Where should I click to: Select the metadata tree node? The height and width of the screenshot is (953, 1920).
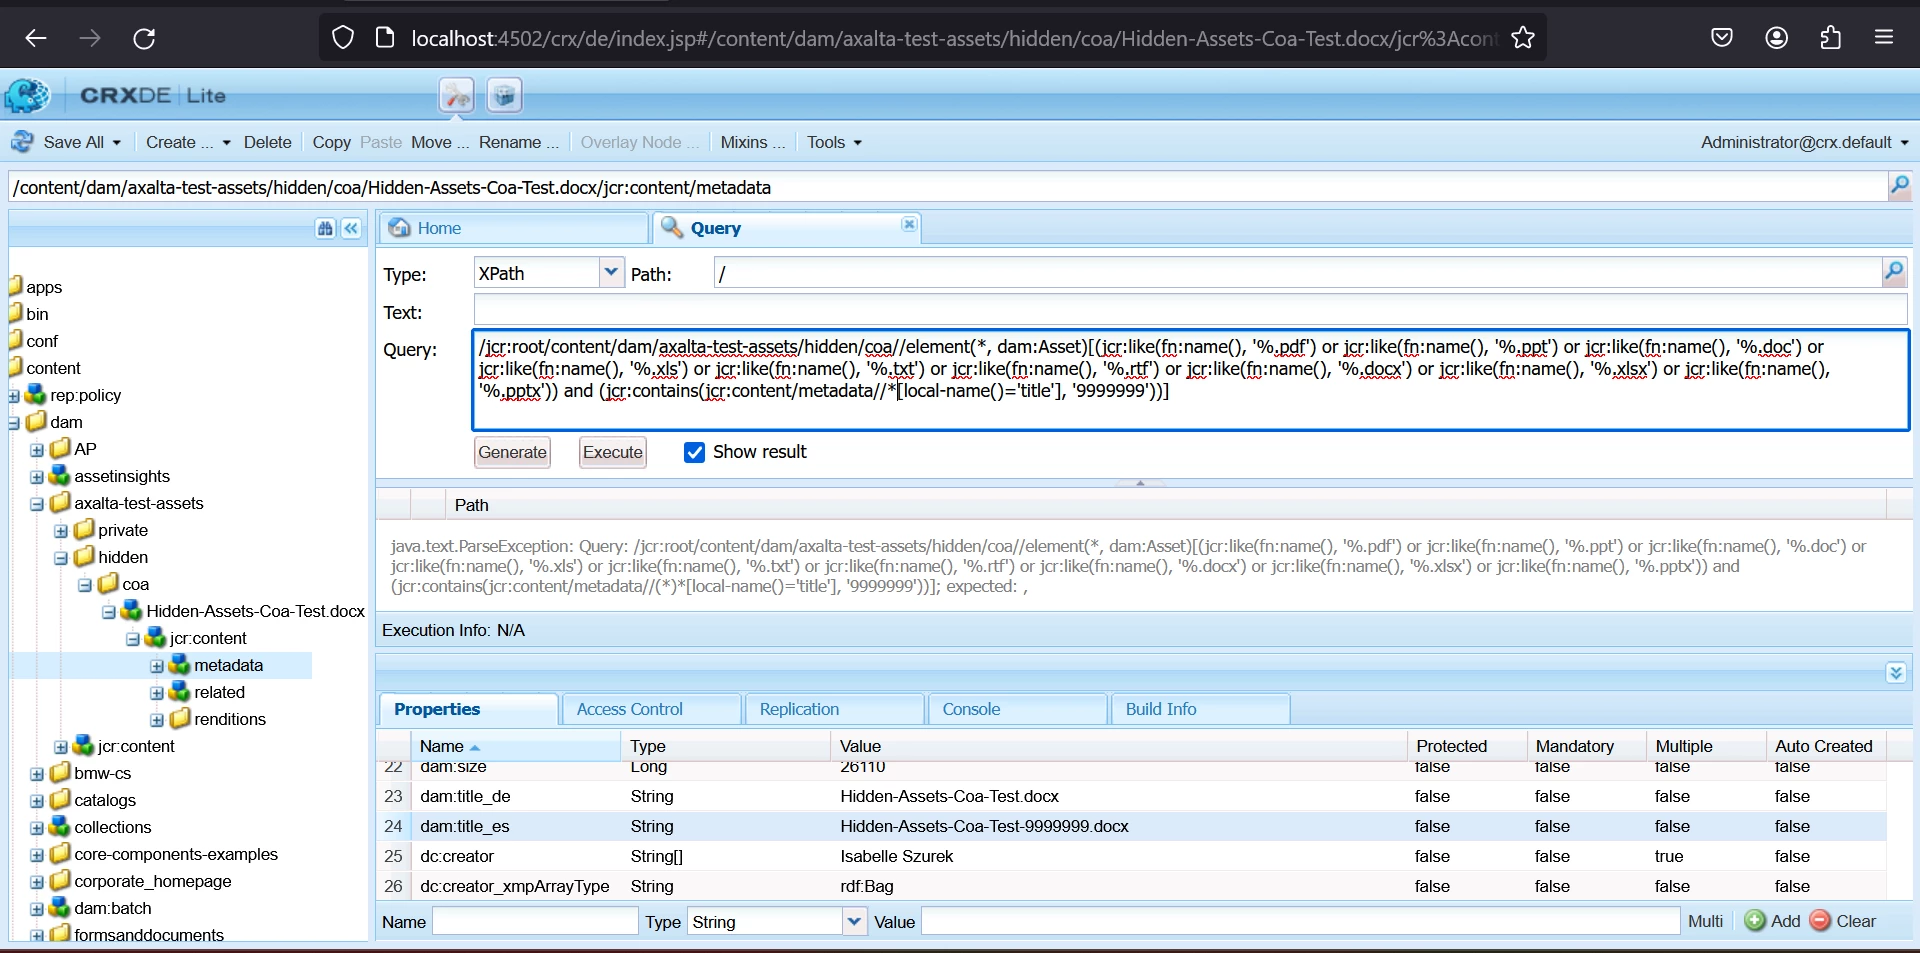(229, 666)
